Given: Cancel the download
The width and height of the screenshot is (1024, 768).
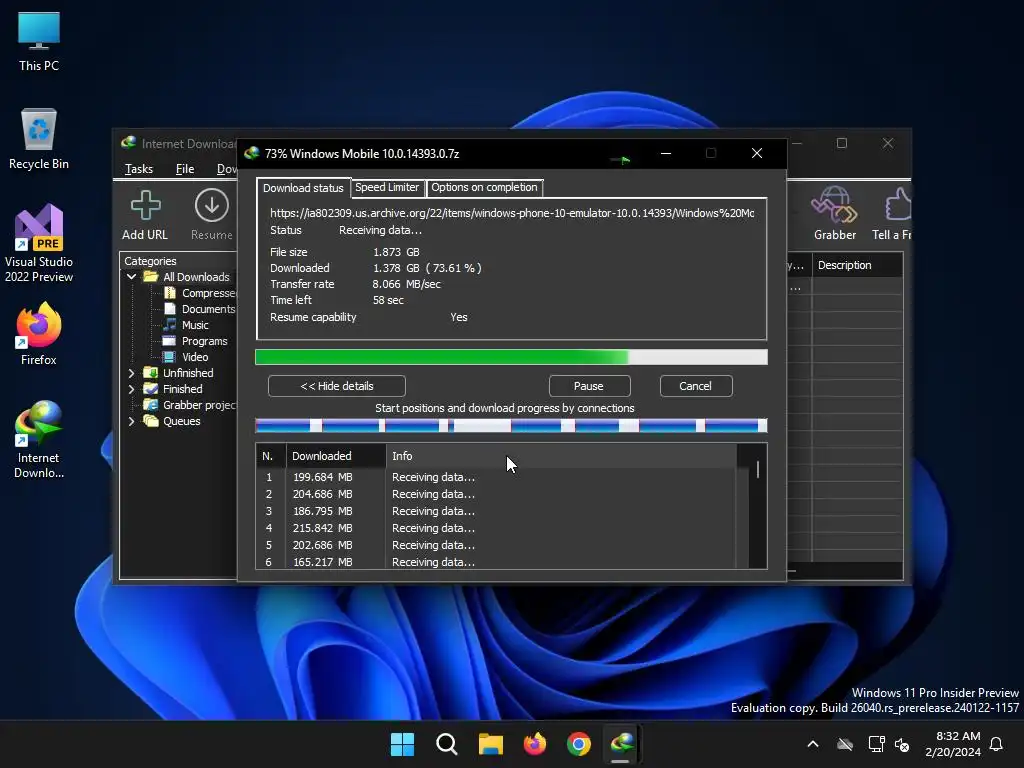Looking at the screenshot, I should click(x=696, y=386).
